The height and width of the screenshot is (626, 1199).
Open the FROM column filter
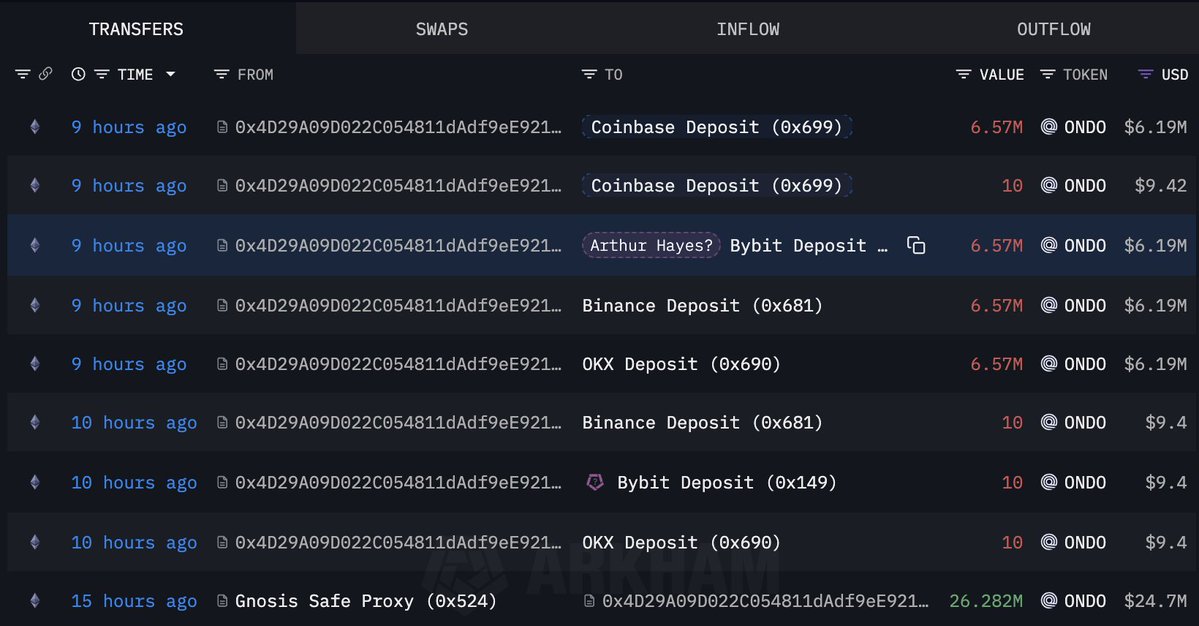click(x=222, y=74)
